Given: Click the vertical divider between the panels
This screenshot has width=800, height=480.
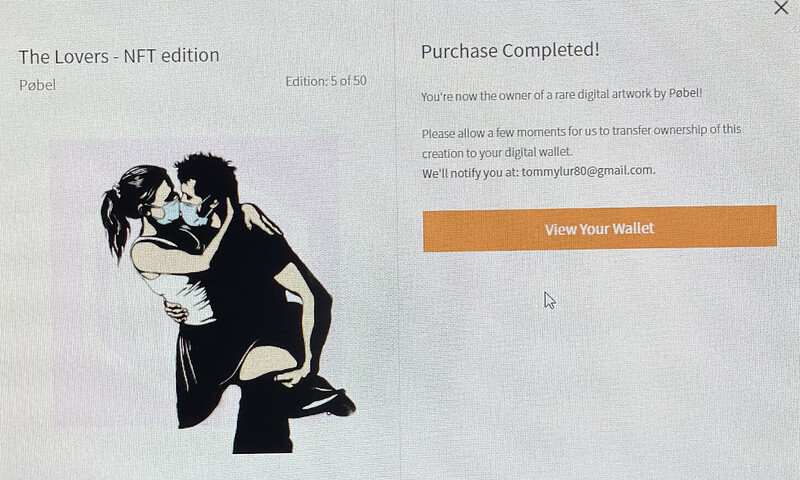Looking at the screenshot, I should (x=397, y=240).
